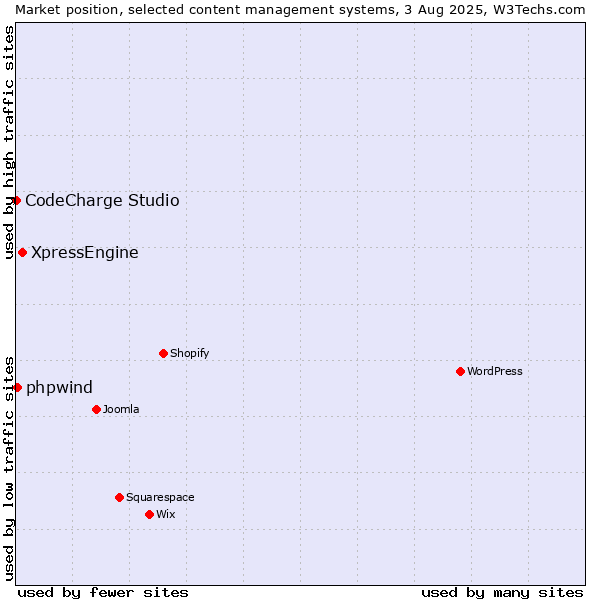Select the phpwind red data point
The height and width of the screenshot is (600, 600).
click(17, 388)
